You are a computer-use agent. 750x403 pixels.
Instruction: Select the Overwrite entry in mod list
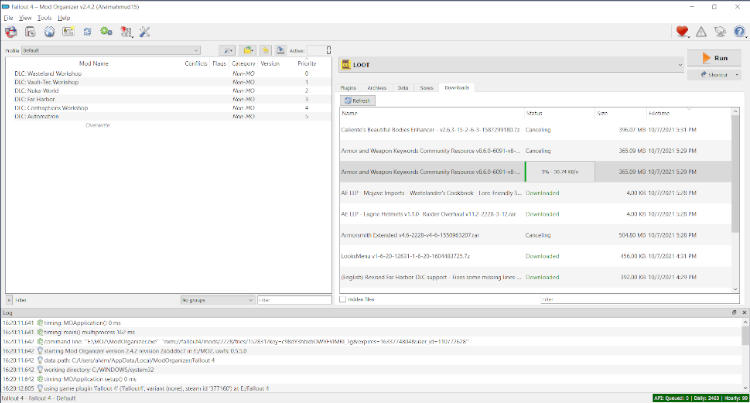point(98,125)
